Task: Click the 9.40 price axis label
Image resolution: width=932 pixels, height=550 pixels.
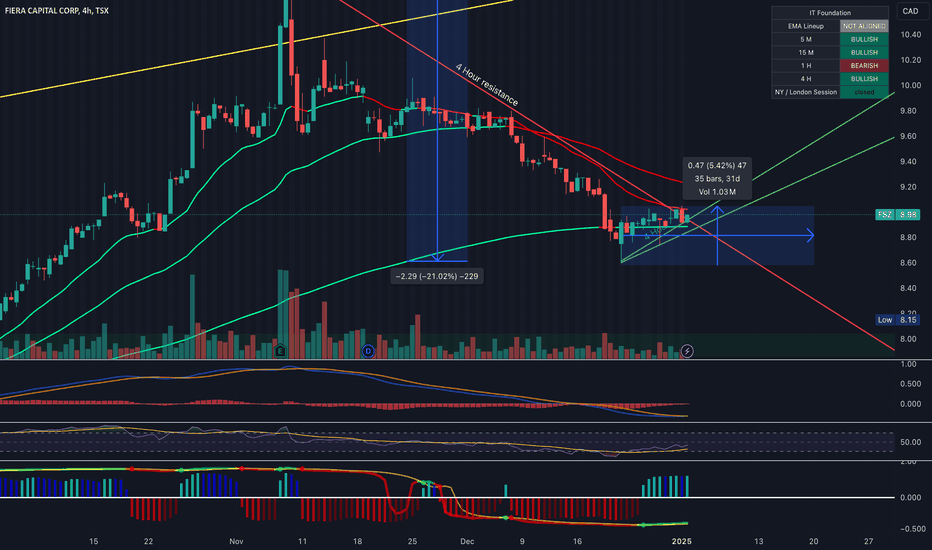Action: click(908, 162)
